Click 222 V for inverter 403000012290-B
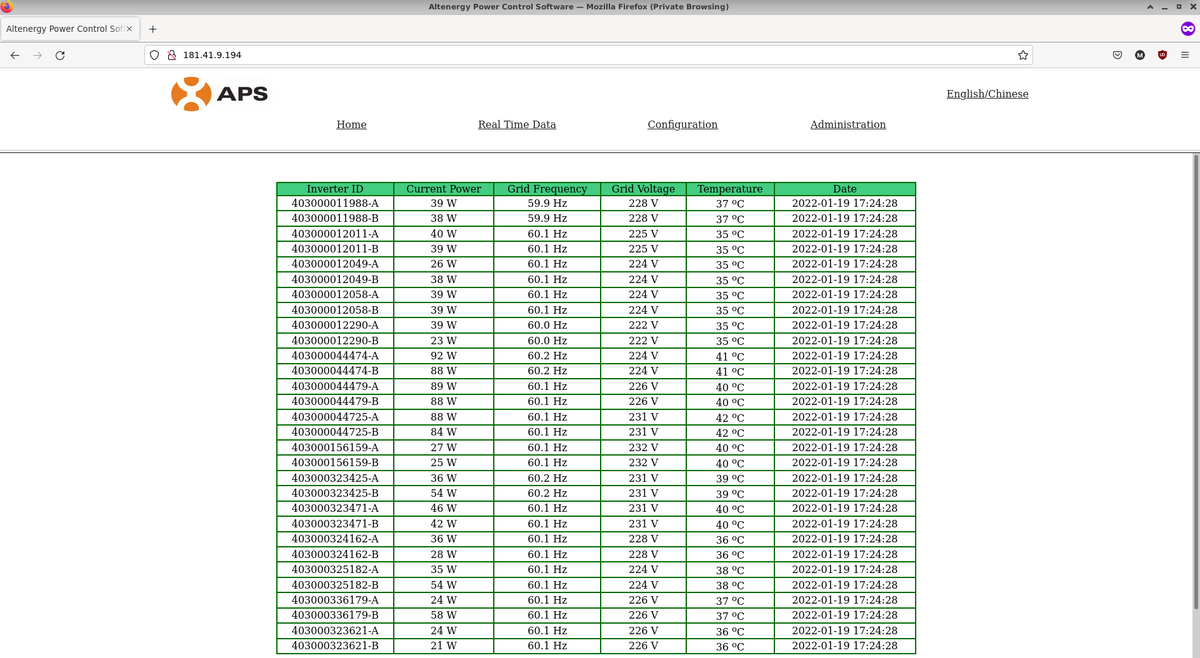Image resolution: width=1200 pixels, height=658 pixels. pos(643,340)
